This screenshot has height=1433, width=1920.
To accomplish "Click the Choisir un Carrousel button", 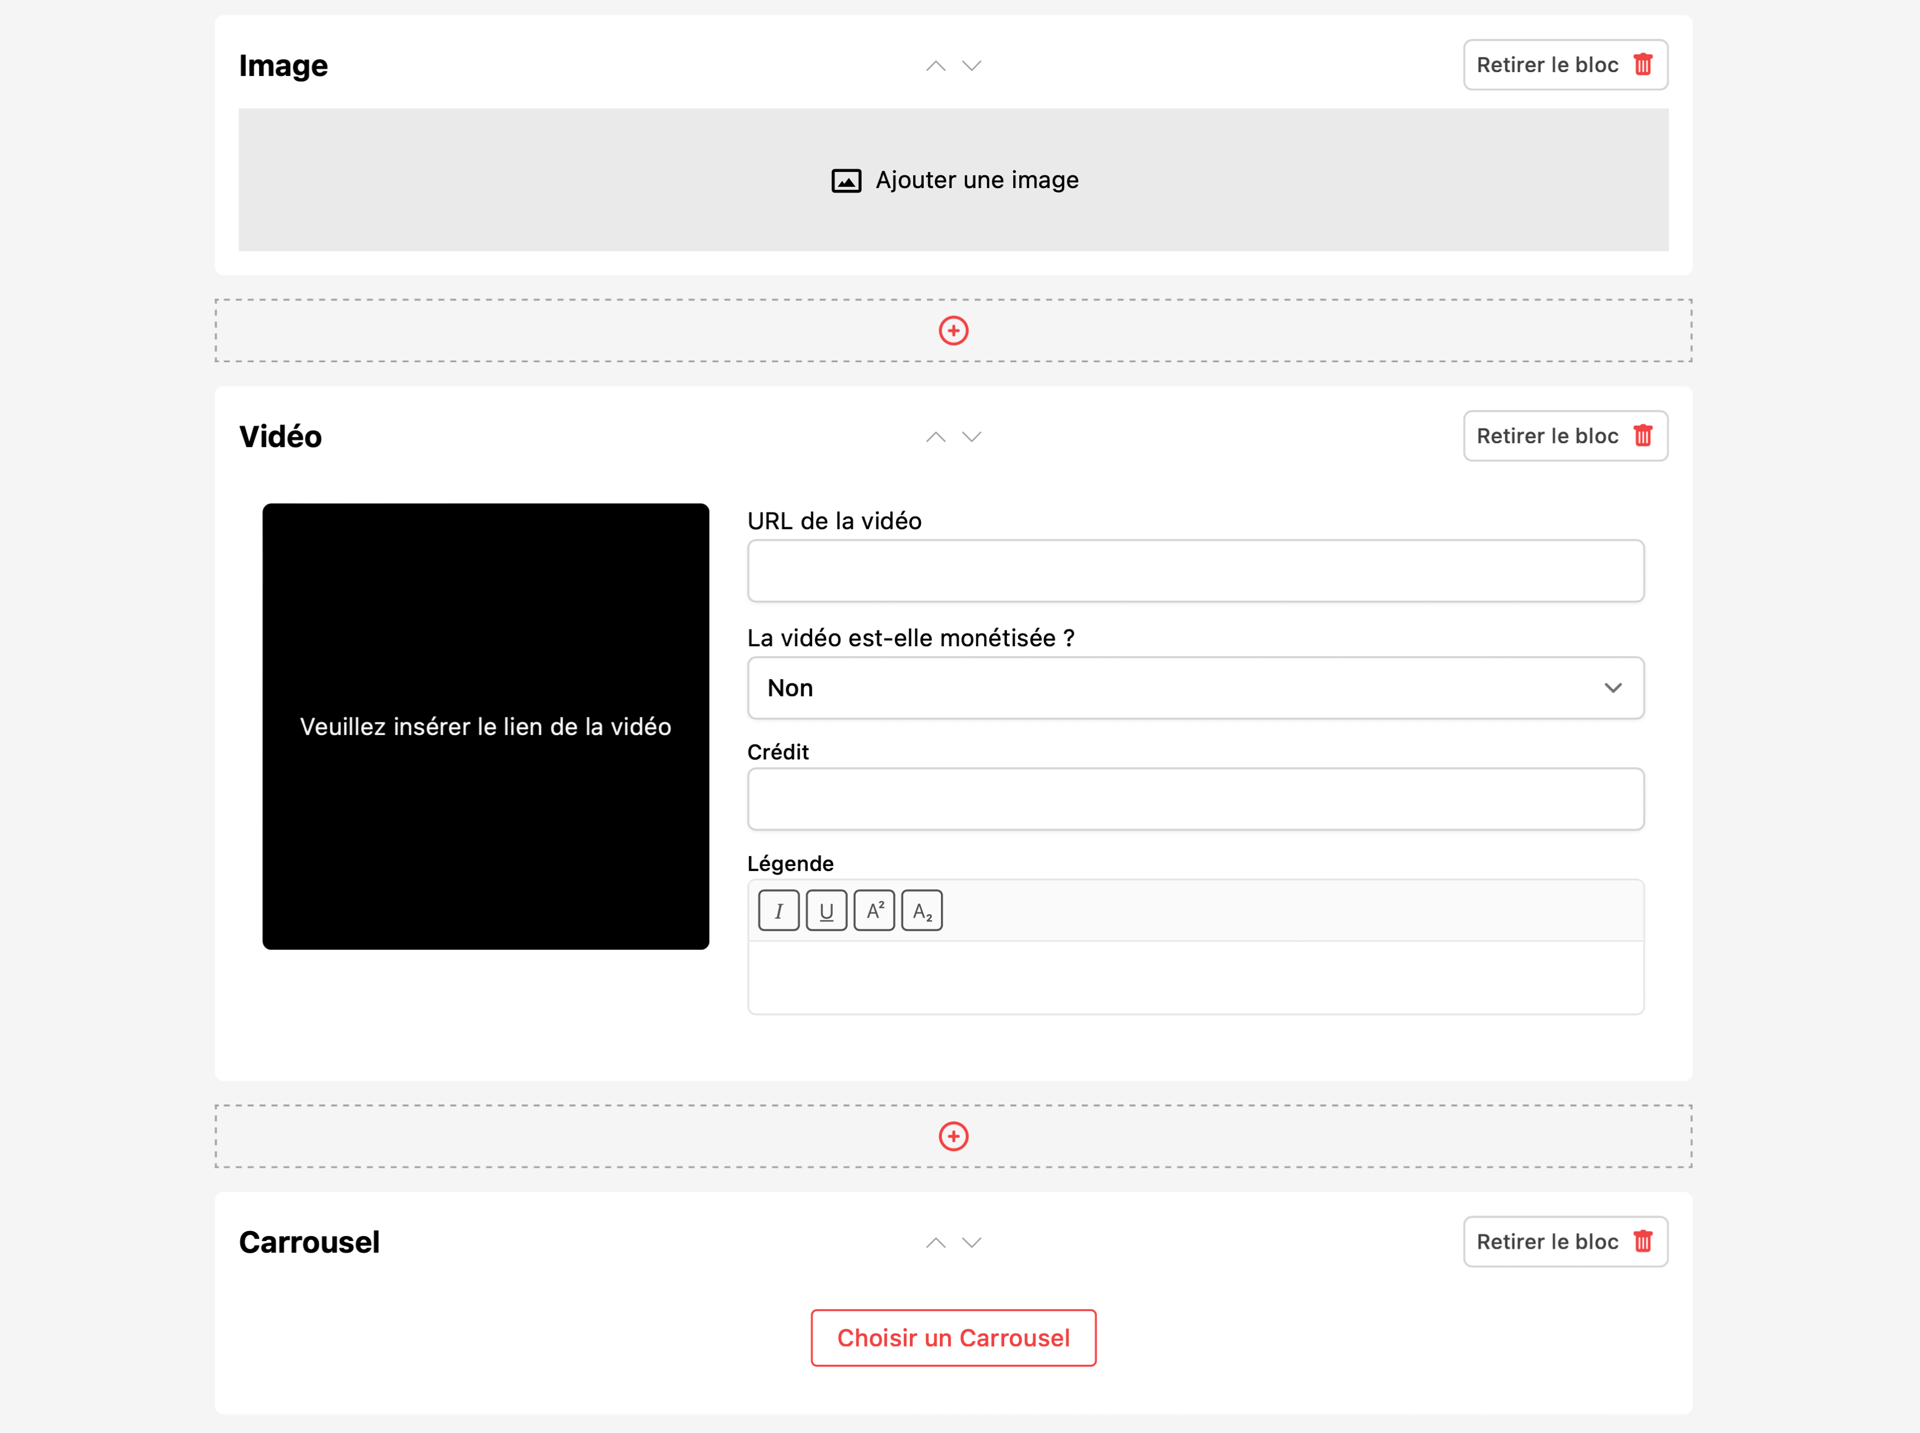I will [x=954, y=1338].
